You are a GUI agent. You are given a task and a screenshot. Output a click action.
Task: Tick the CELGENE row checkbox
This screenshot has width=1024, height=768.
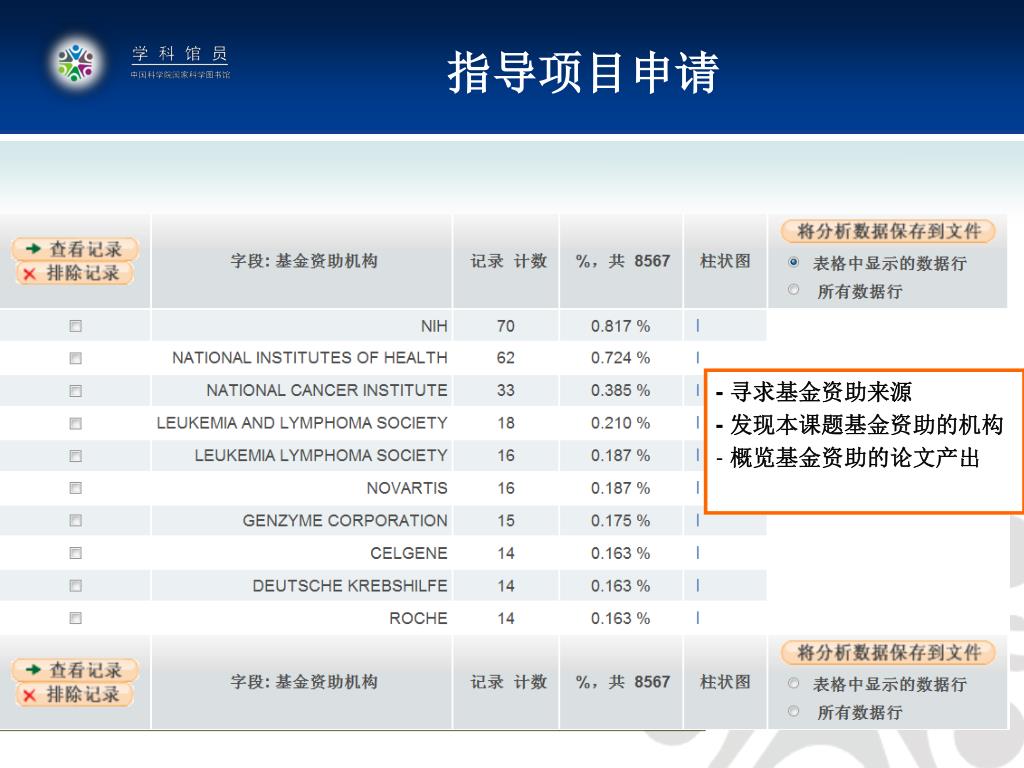(x=76, y=553)
